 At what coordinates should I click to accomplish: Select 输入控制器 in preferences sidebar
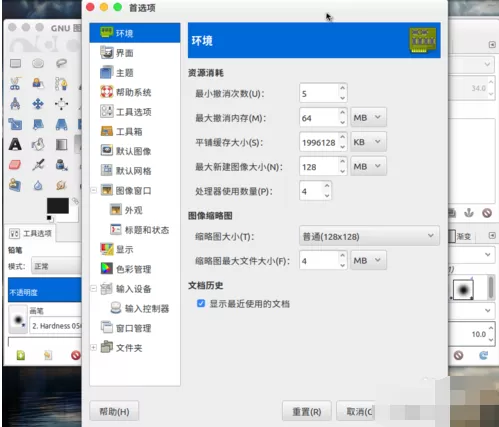coord(135,308)
